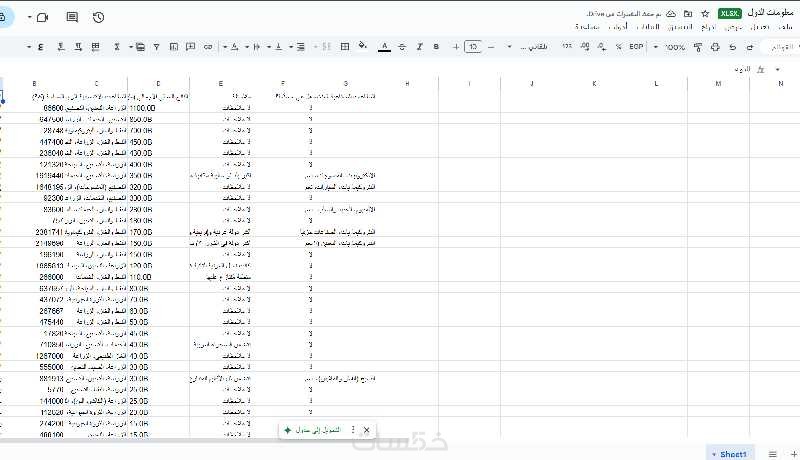Click the table-like toolbar icon

coord(95,47)
